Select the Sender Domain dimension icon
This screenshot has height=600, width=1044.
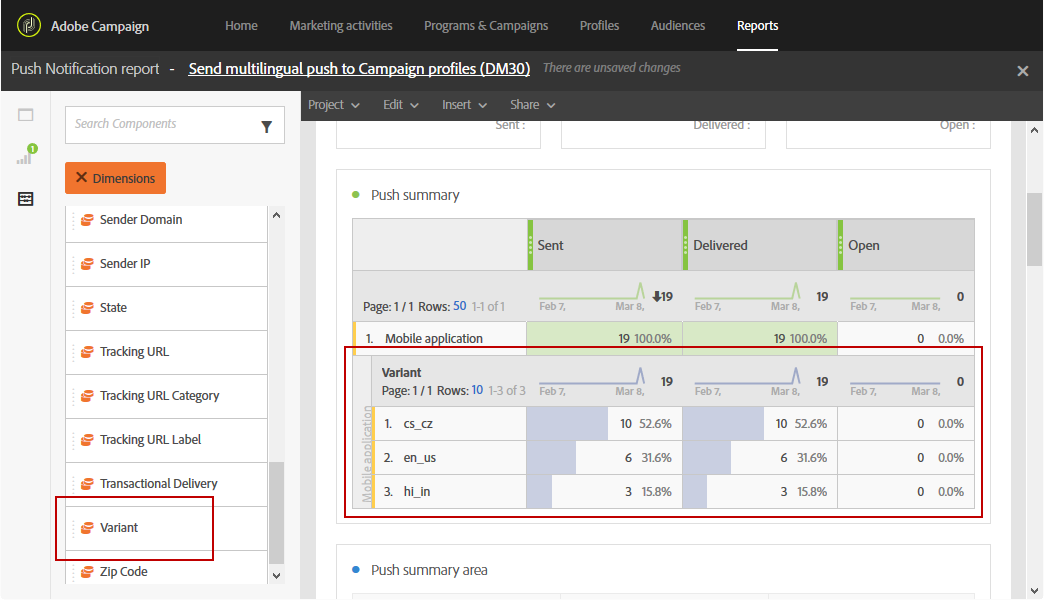(x=87, y=220)
